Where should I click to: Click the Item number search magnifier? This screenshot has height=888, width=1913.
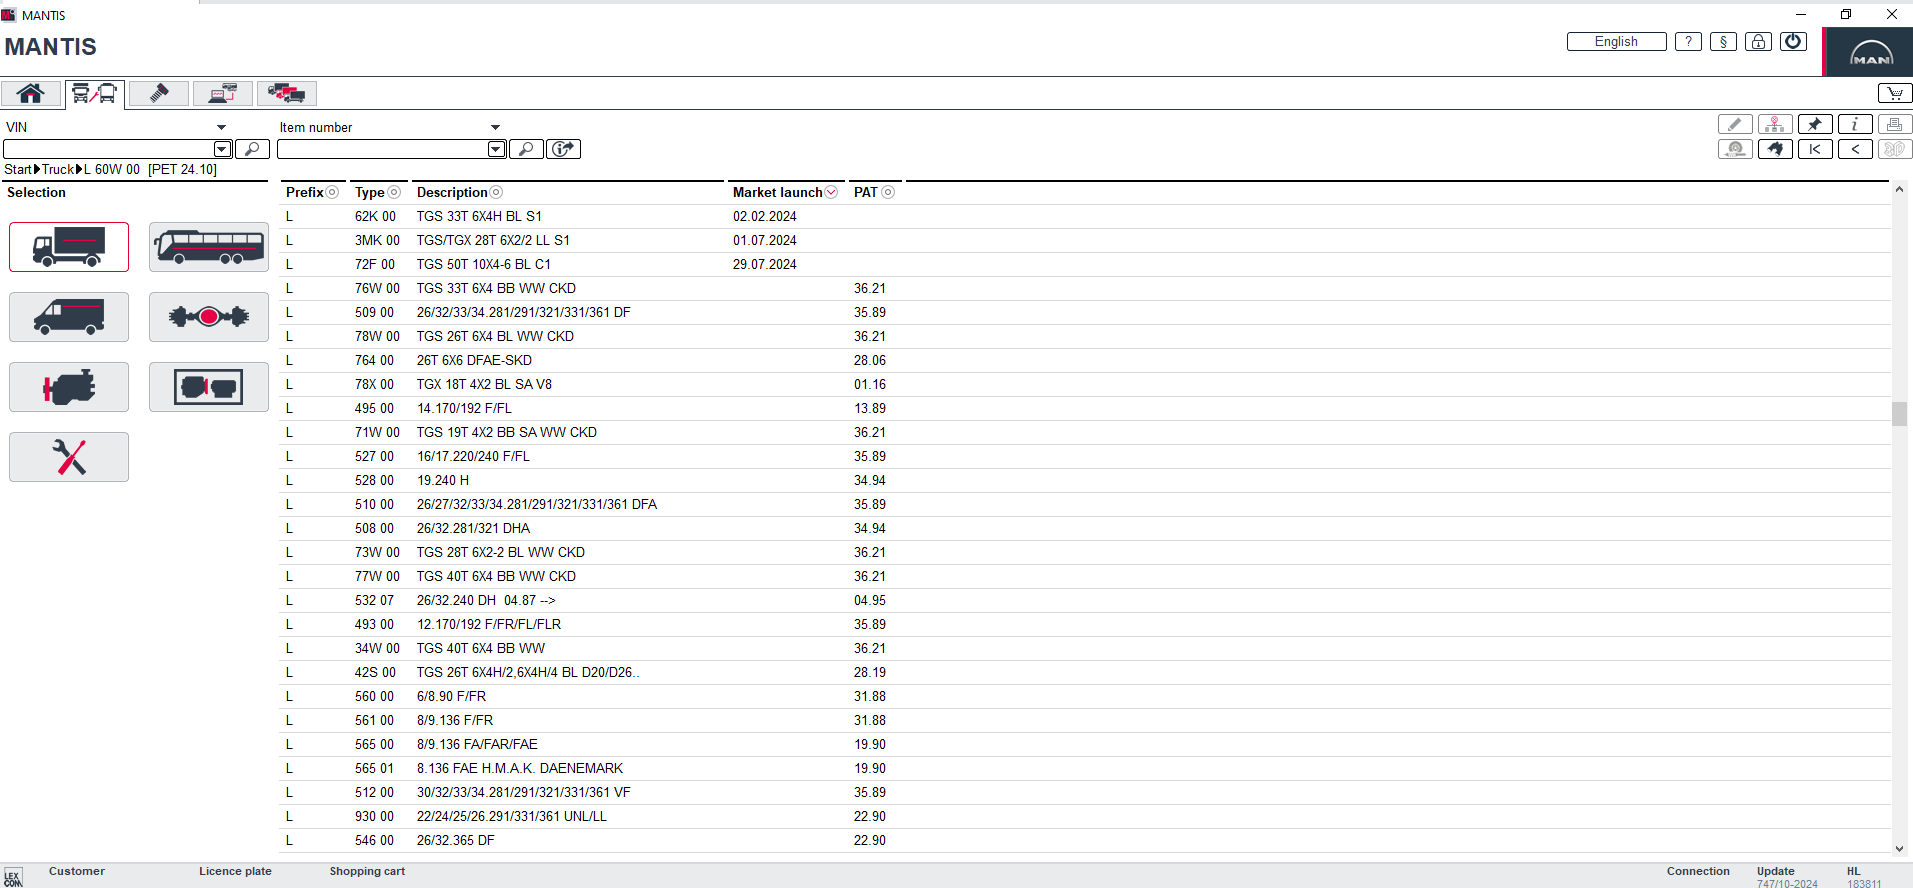click(x=526, y=149)
